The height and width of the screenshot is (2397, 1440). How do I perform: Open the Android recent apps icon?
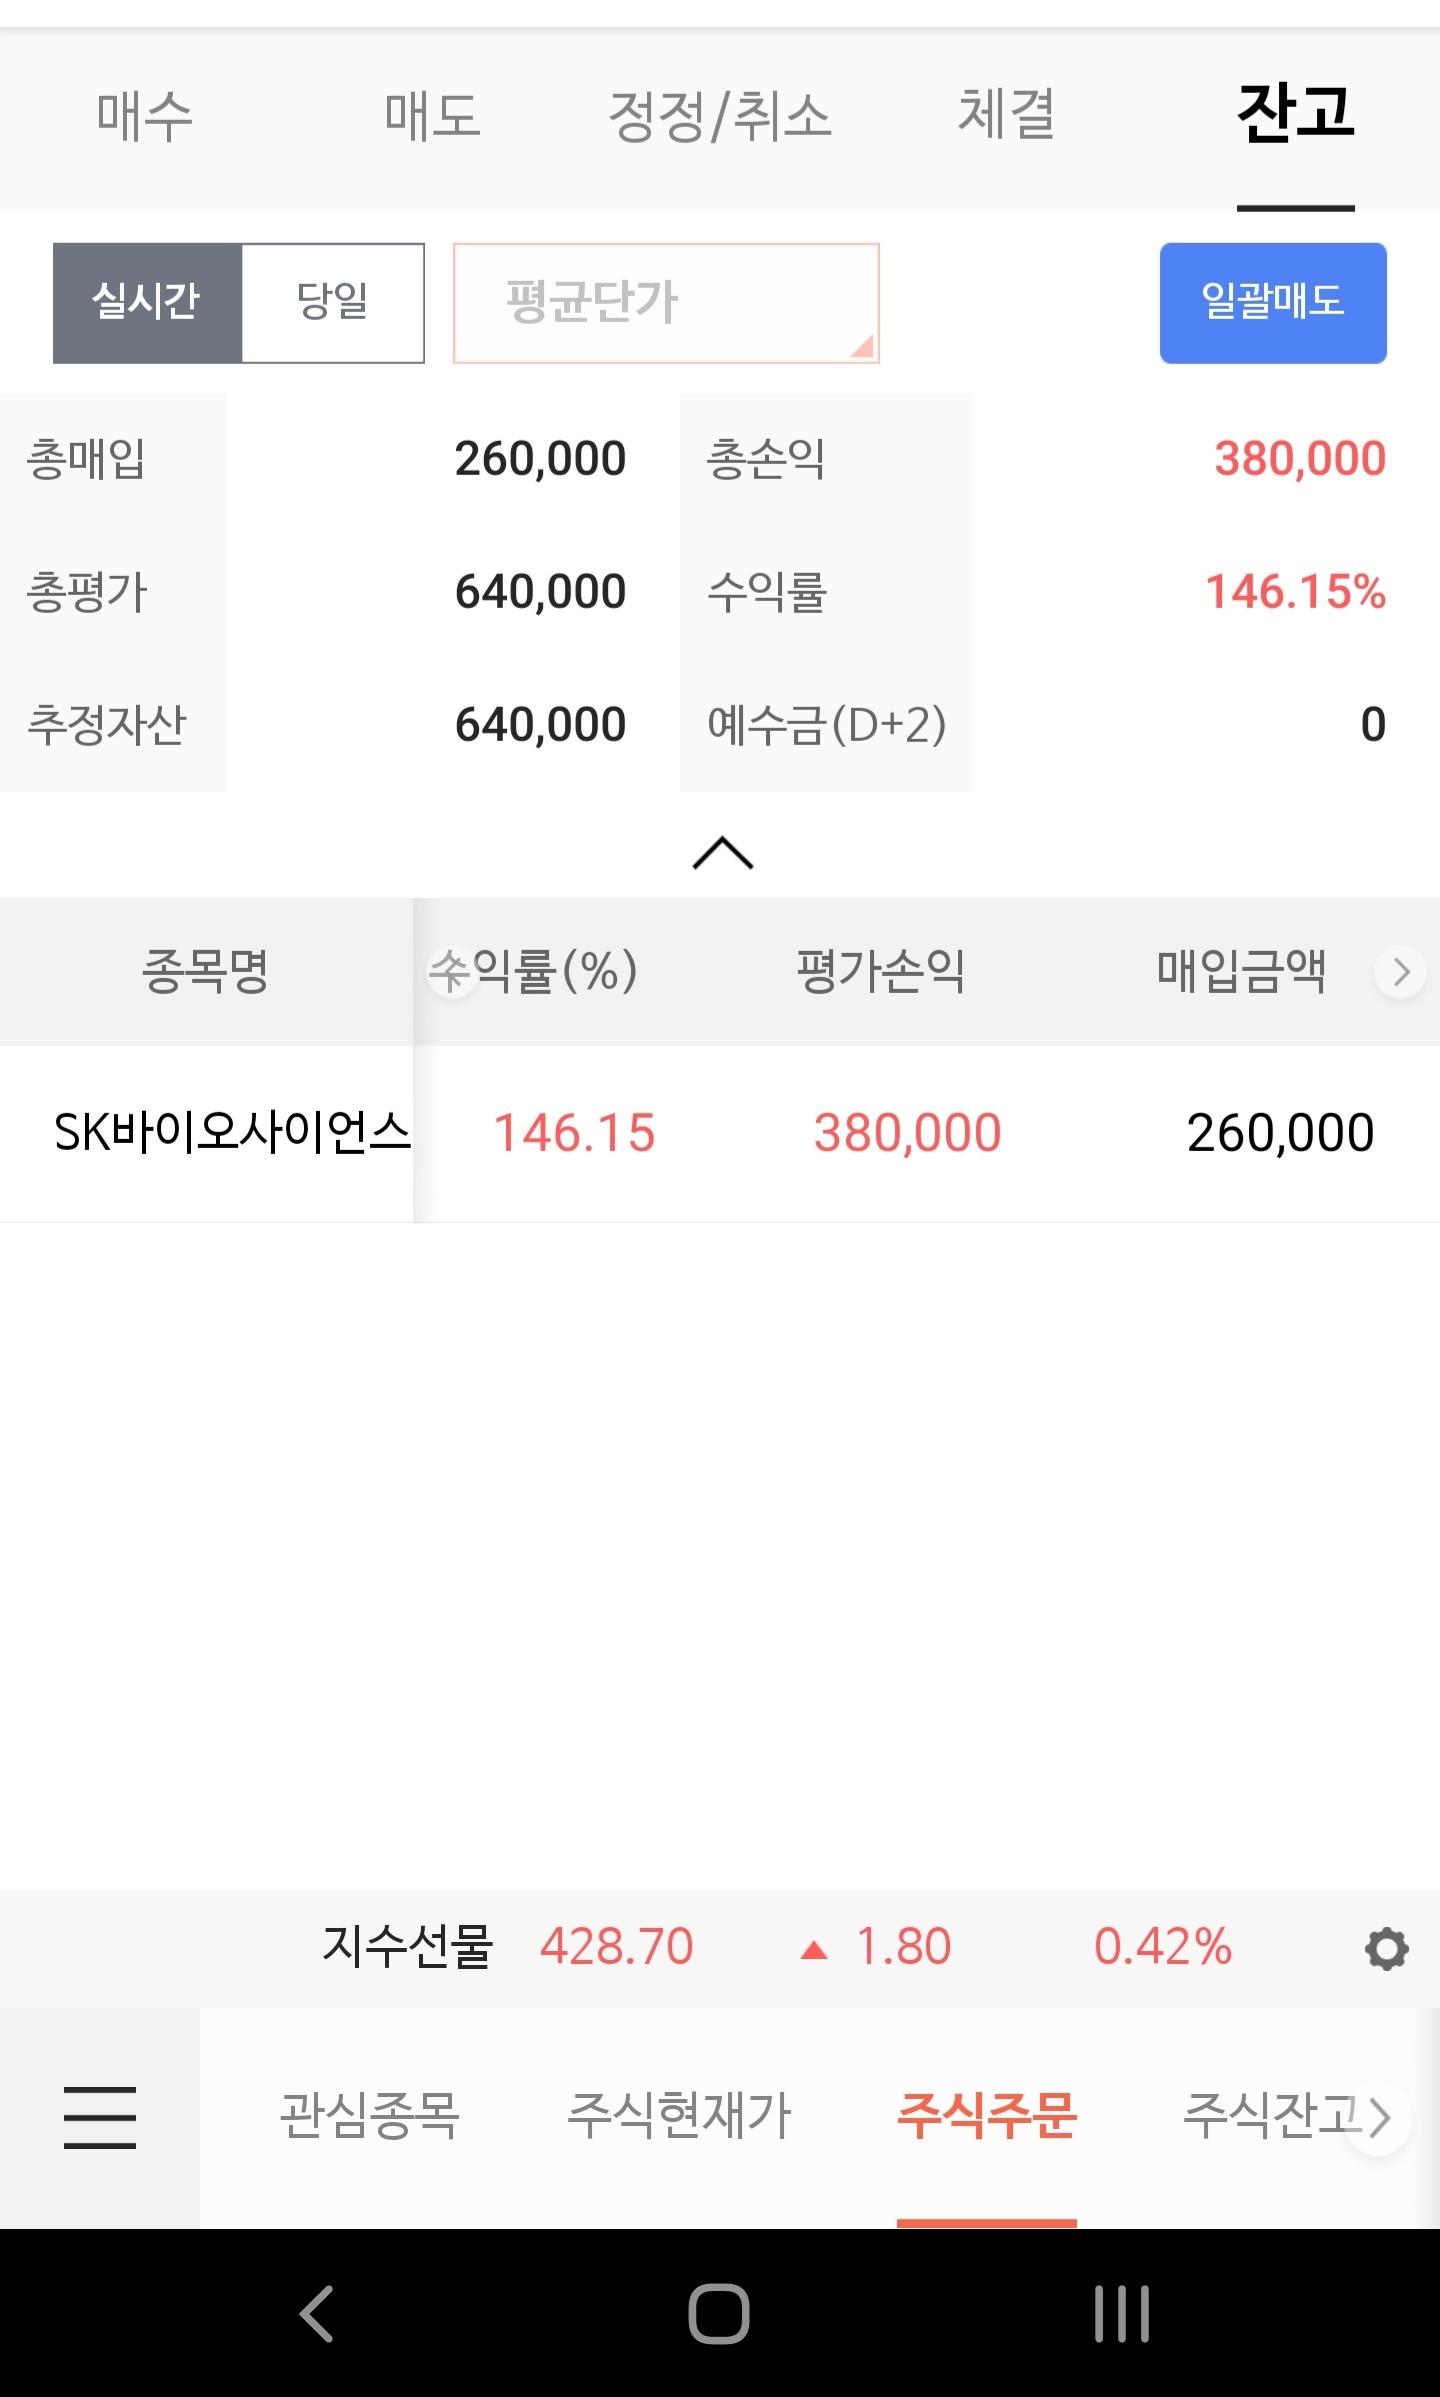tap(1122, 2313)
